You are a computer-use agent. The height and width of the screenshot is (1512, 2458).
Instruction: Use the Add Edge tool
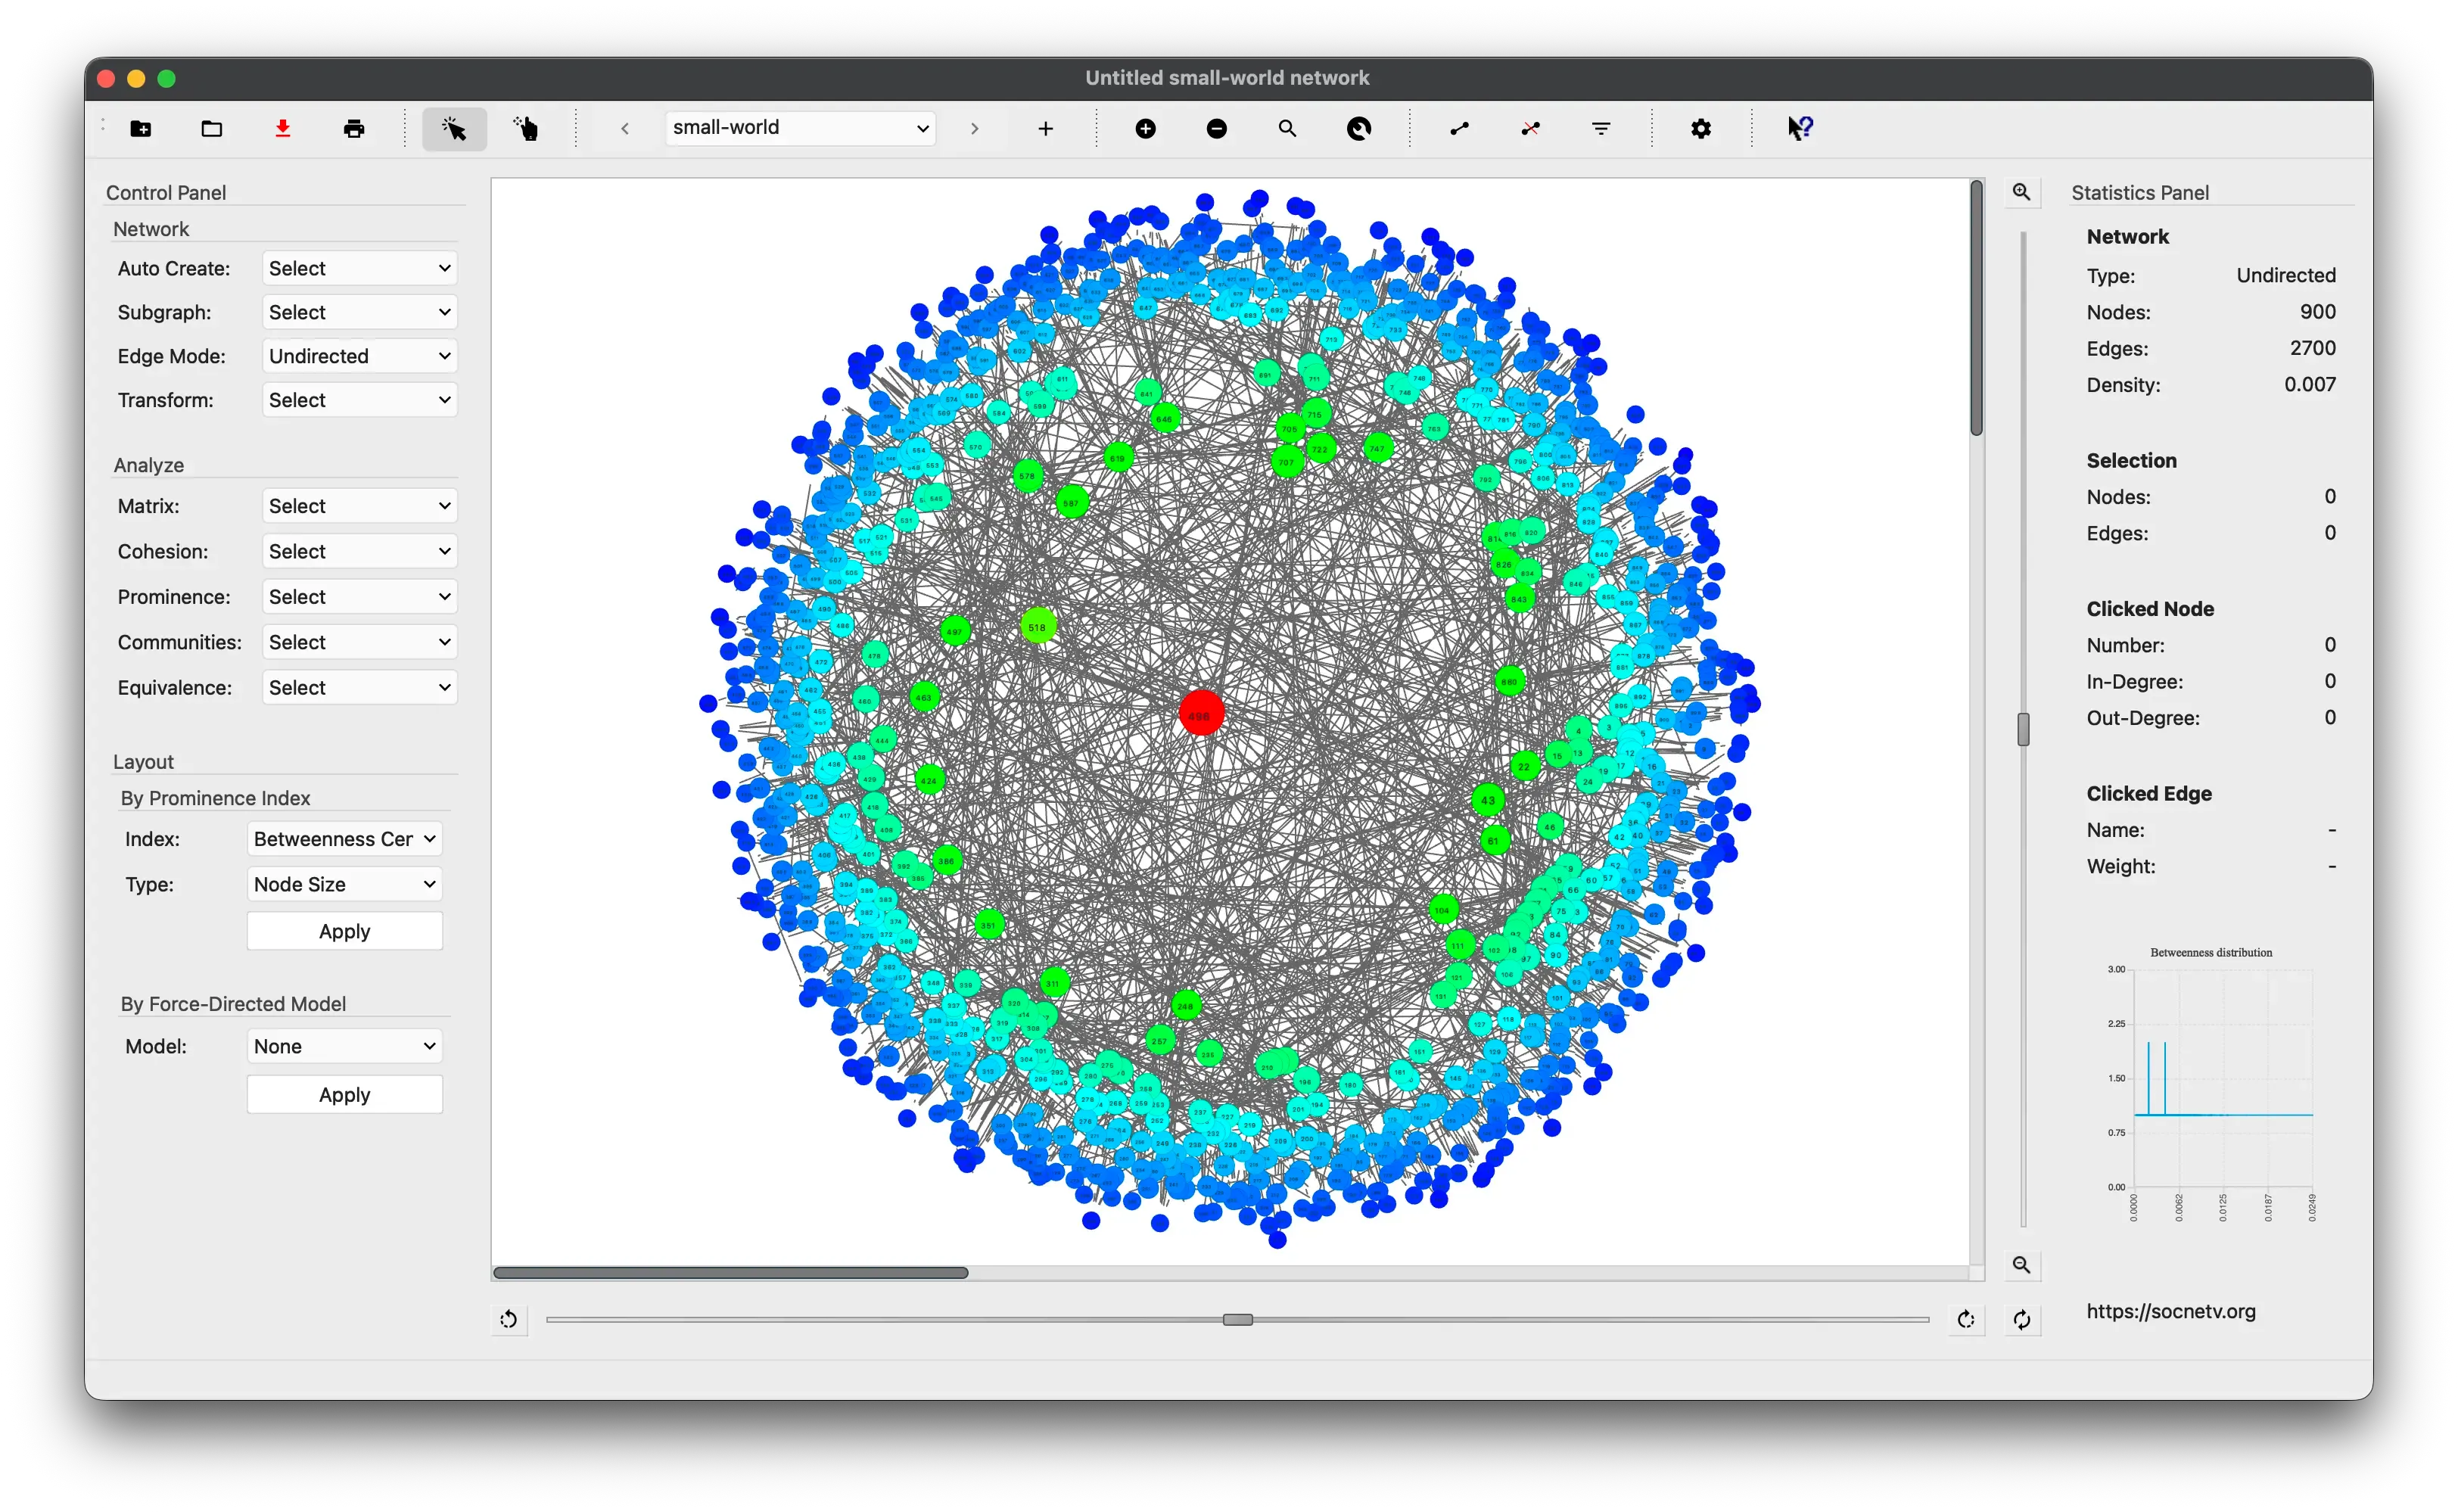click(x=1458, y=128)
